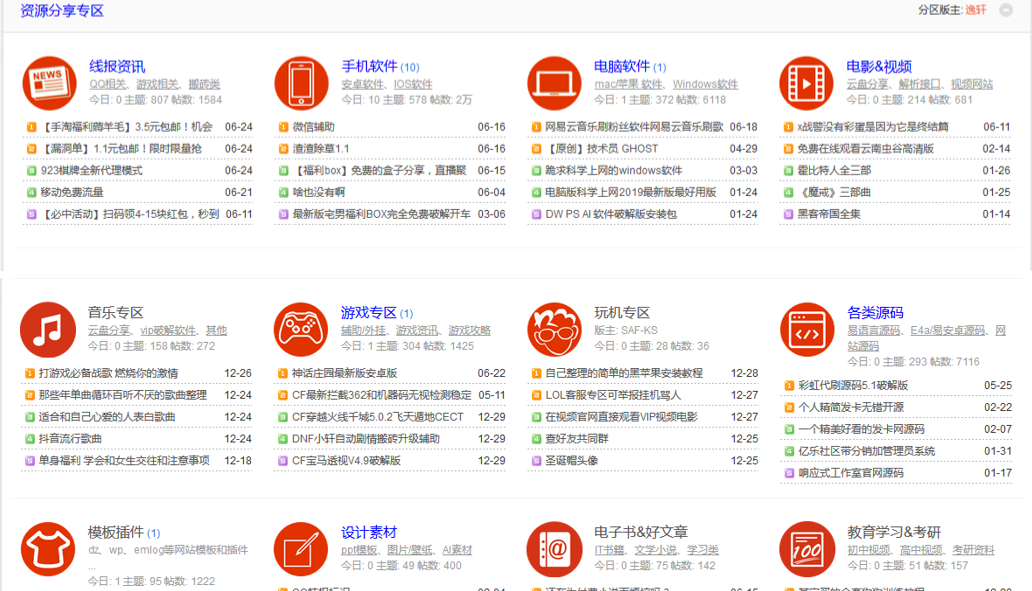This screenshot has width=1032, height=591.
Task: Click the 玩机专区 cartoon face icon
Action: tap(554, 329)
